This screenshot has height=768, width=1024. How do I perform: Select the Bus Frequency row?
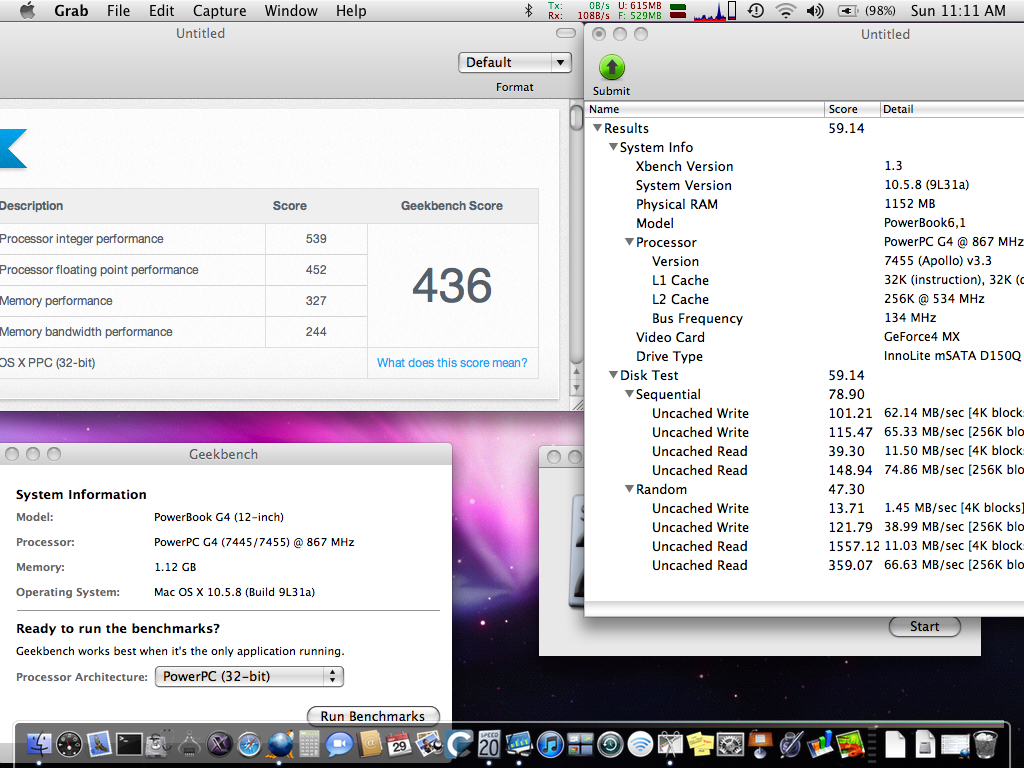(x=805, y=318)
